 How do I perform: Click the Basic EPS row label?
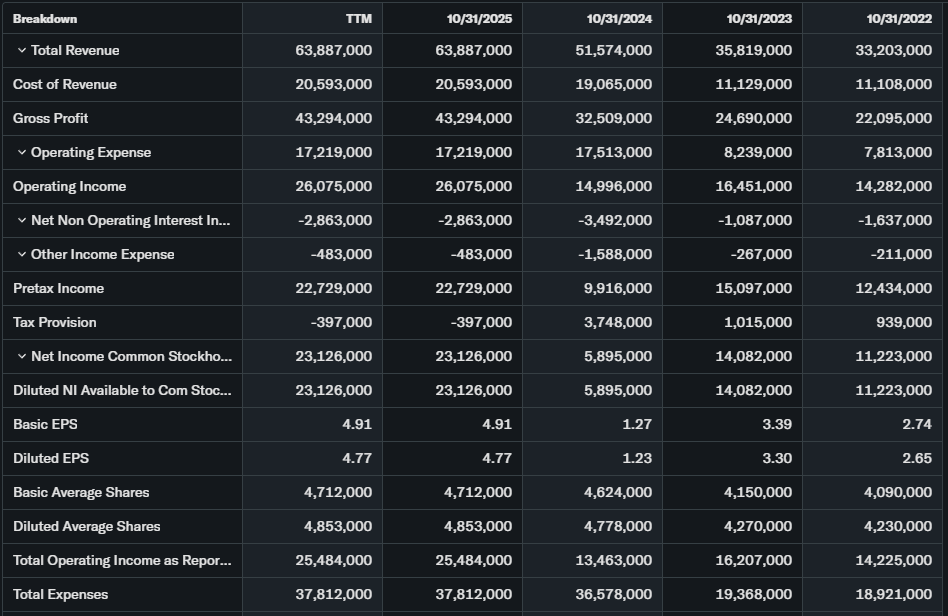(x=45, y=425)
